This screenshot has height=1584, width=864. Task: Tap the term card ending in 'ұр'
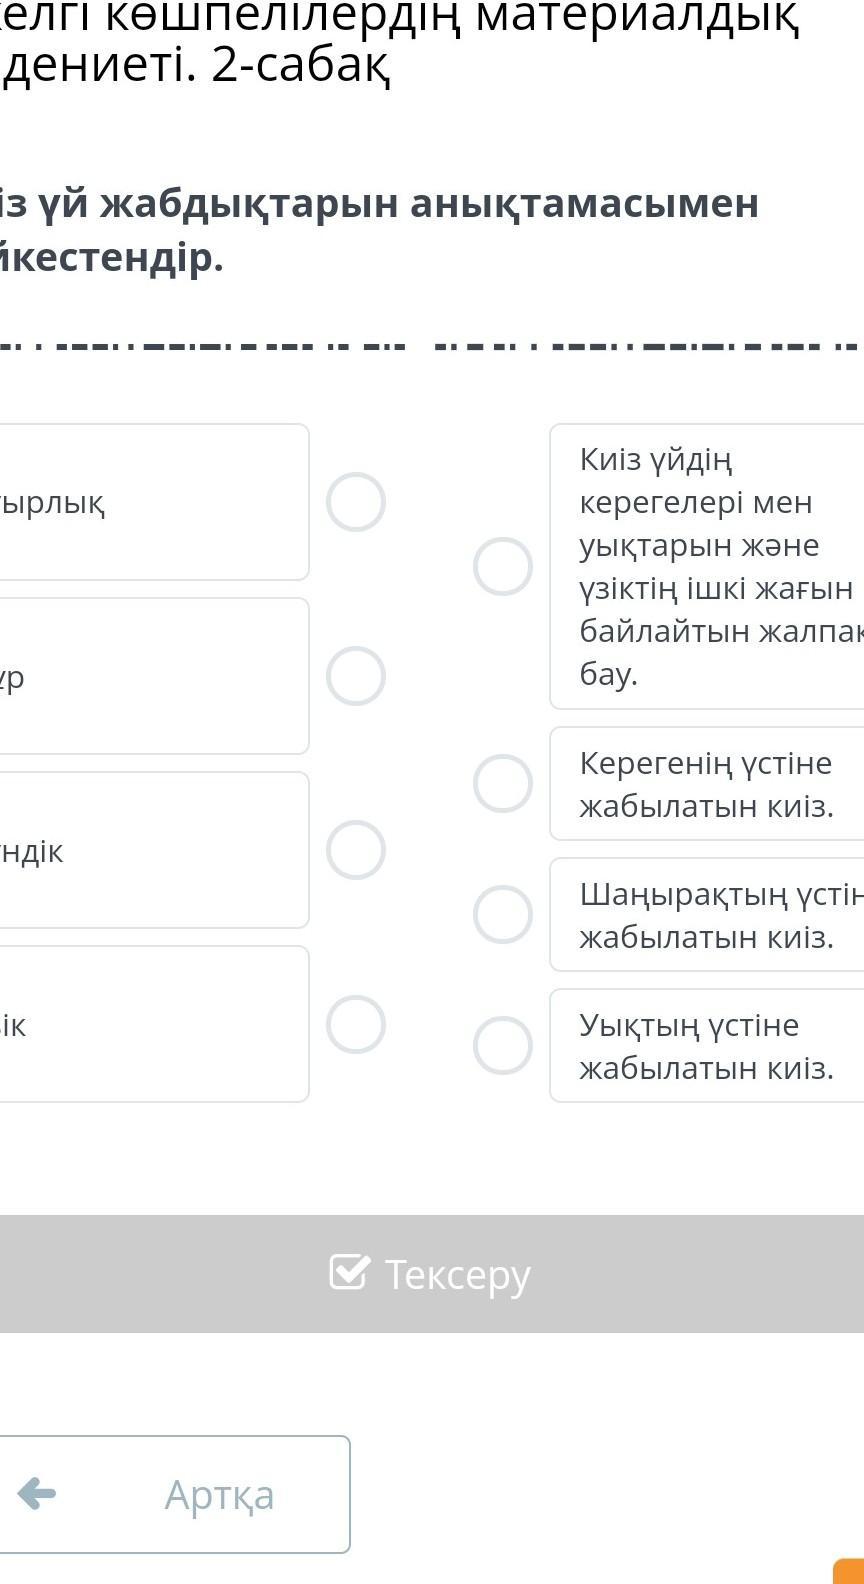pos(150,676)
